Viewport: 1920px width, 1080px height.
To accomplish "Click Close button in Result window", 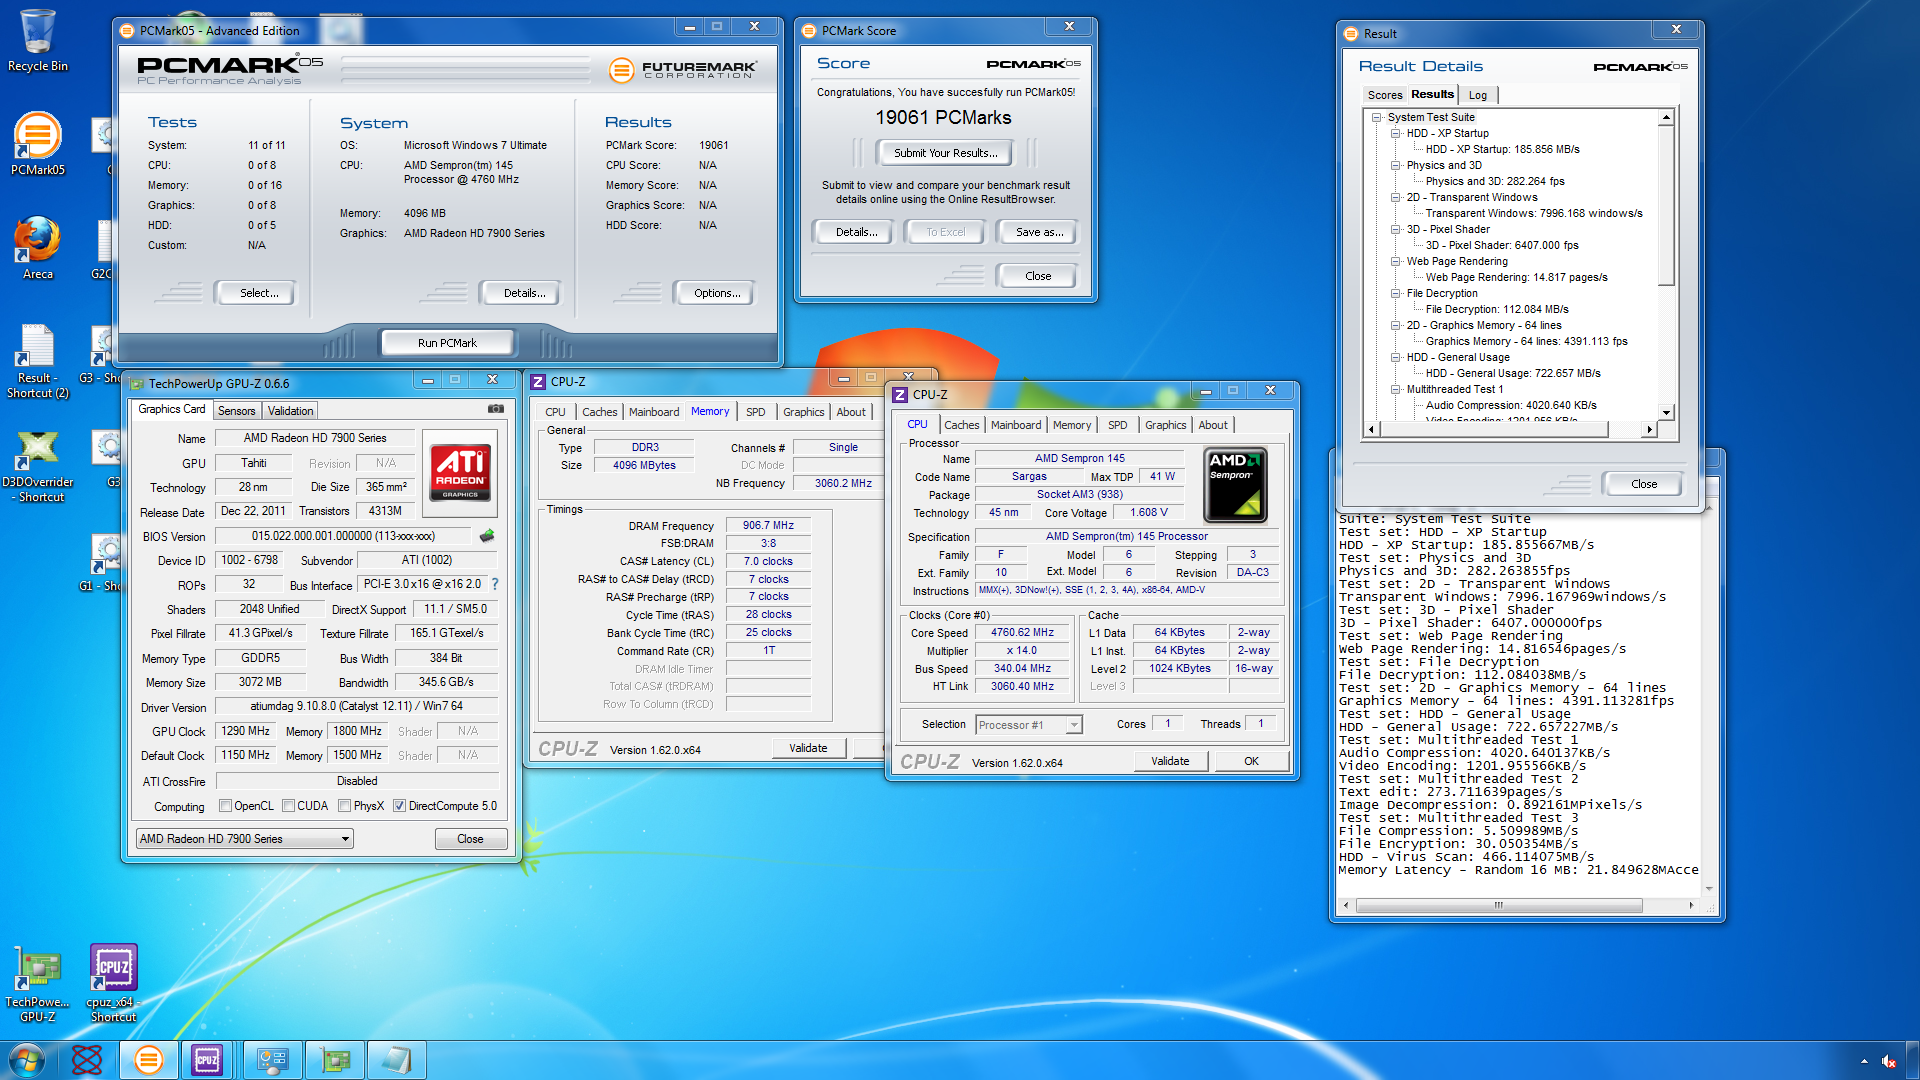I will pyautogui.click(x=1644, y=484).
